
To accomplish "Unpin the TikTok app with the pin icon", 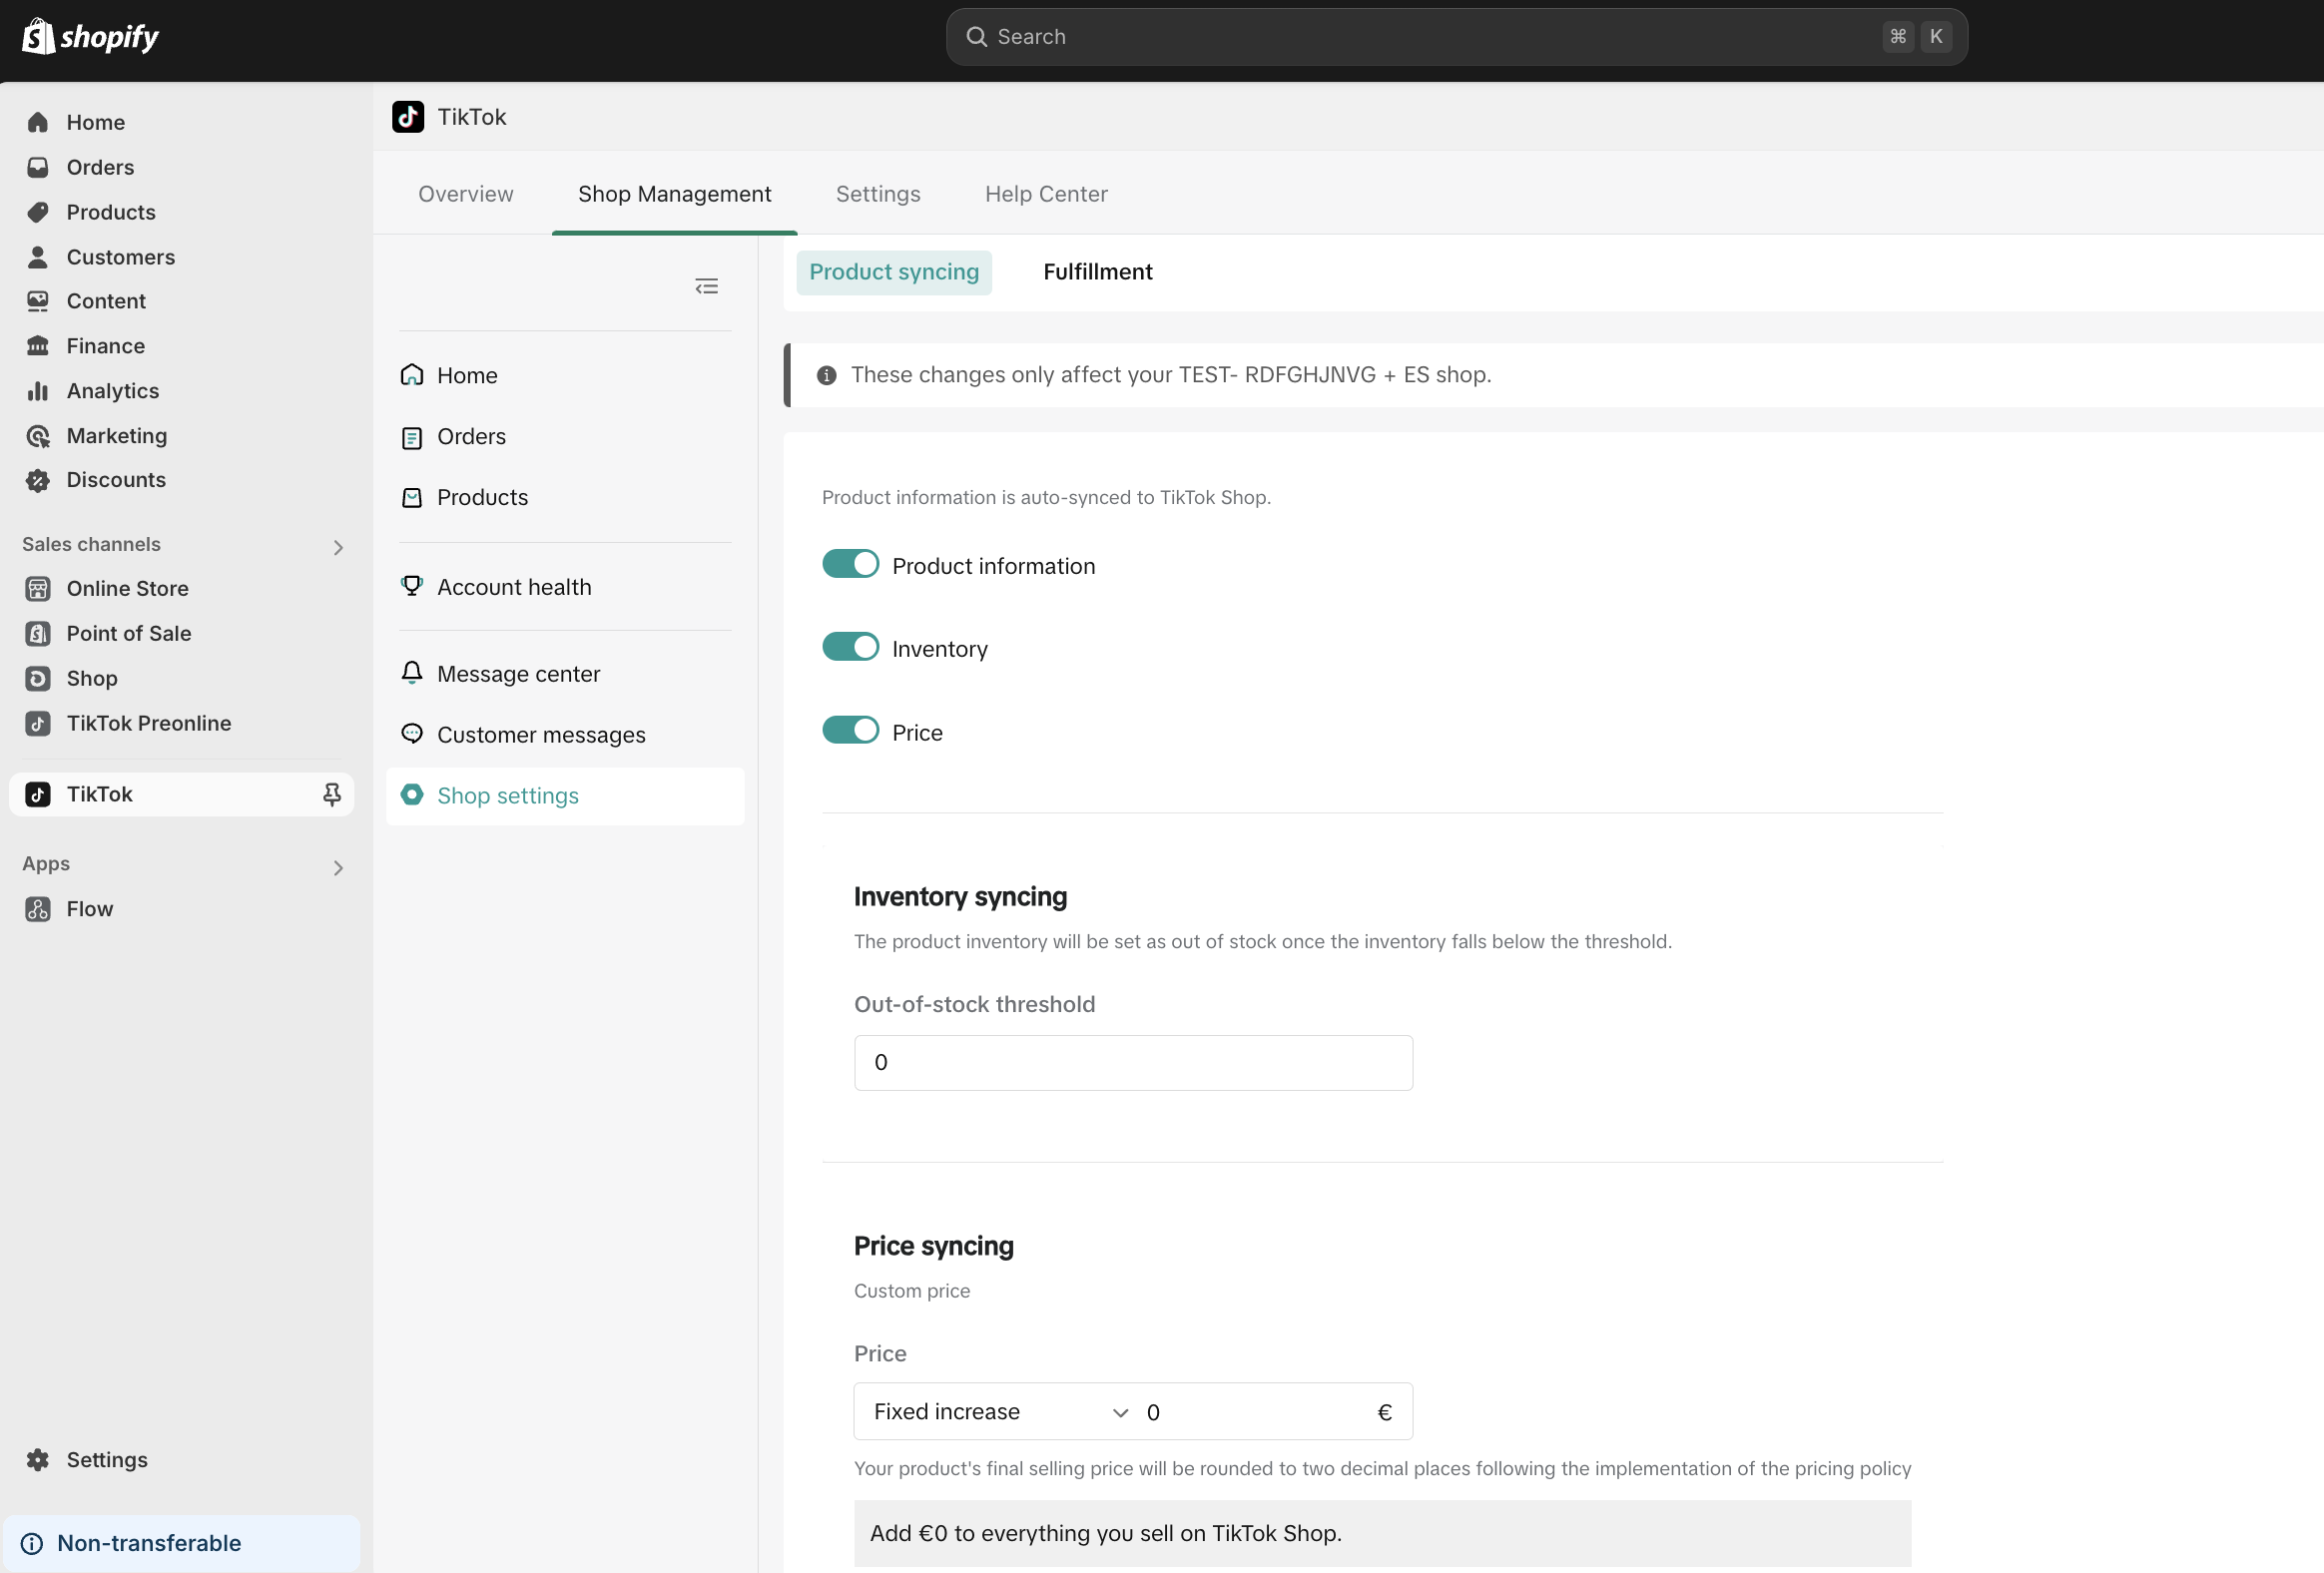I will point(332,795).
